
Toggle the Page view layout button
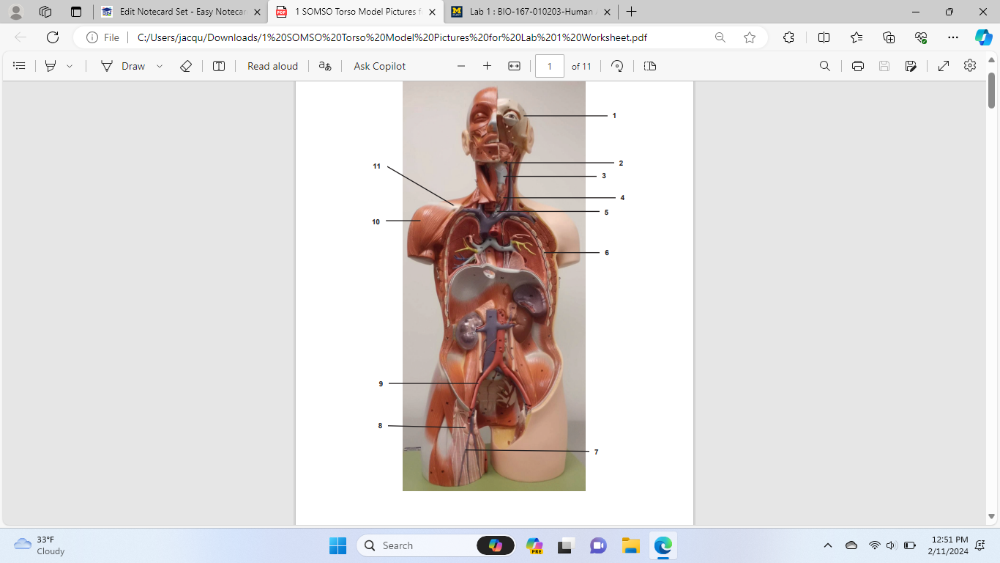[650, 66]
